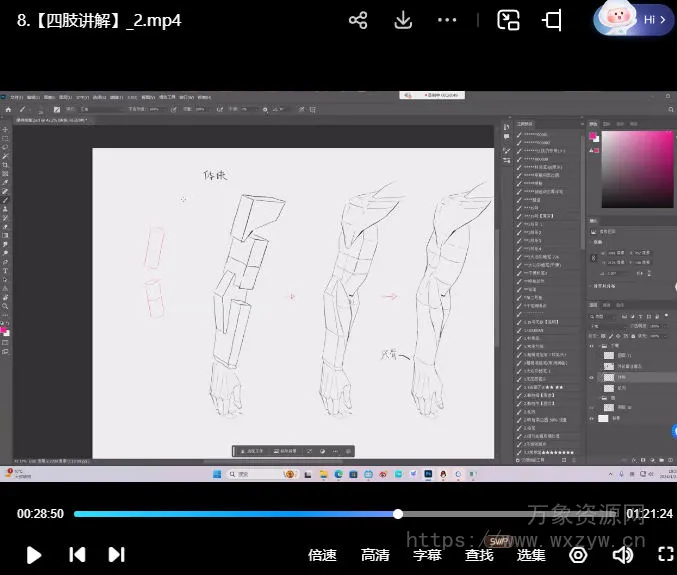Play the video
This screenshot has height=575, width=677.
click(x=33, y=554)
